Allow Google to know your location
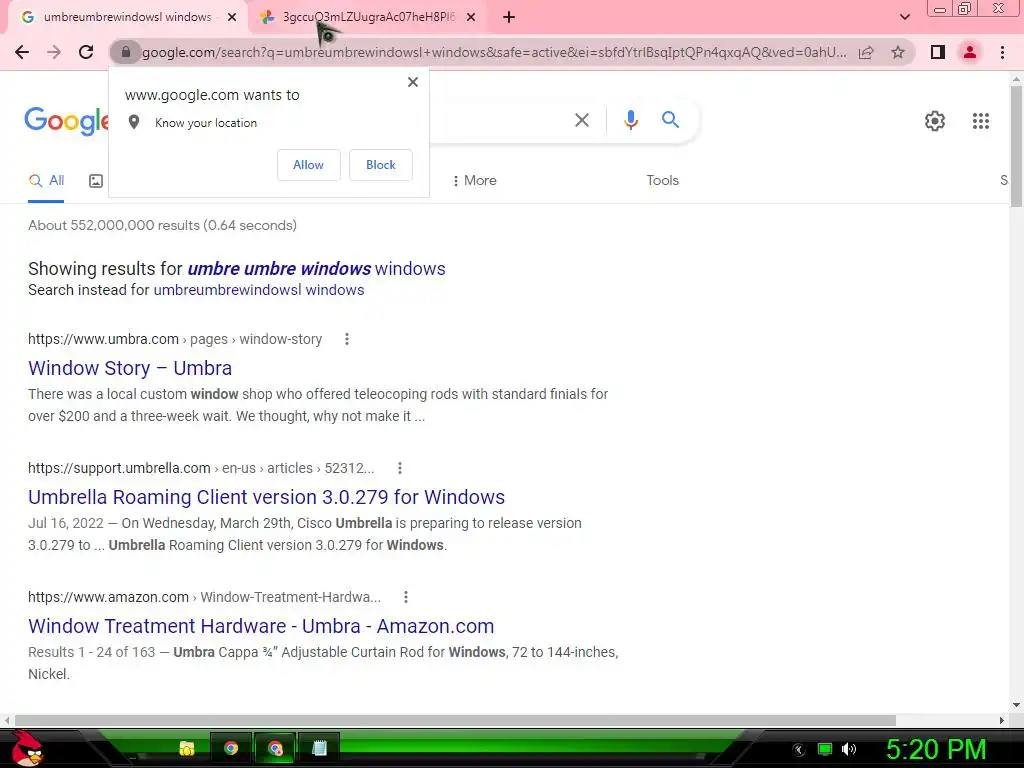The image size is (1024, 768). pyautogui.click(x=308, y=165)
